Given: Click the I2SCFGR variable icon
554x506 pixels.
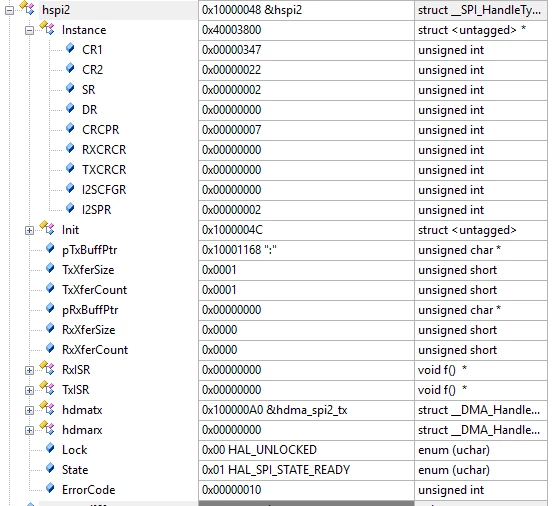Looking at the screenshot, I should click(70, 188).
